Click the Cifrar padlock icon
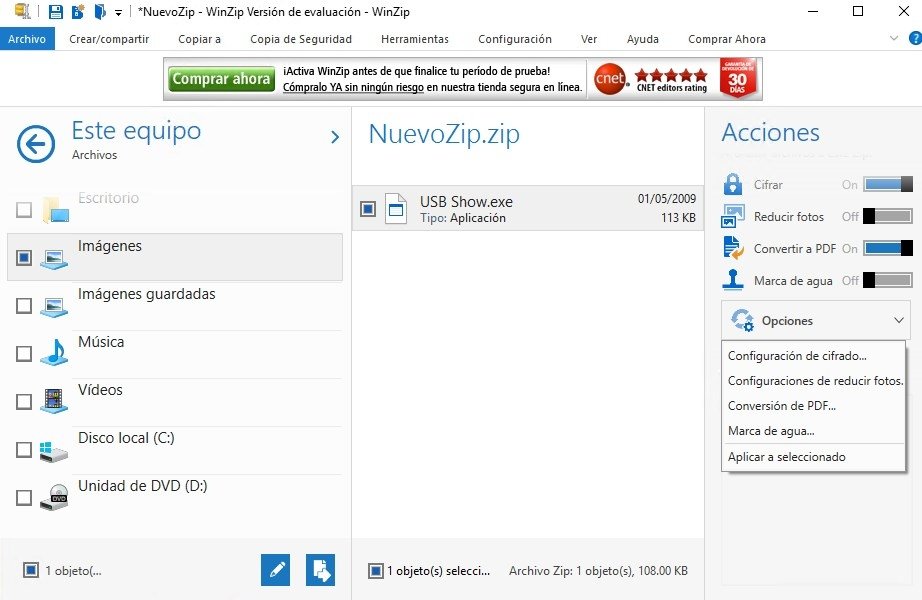922x600 pixels. pos(733,184)
